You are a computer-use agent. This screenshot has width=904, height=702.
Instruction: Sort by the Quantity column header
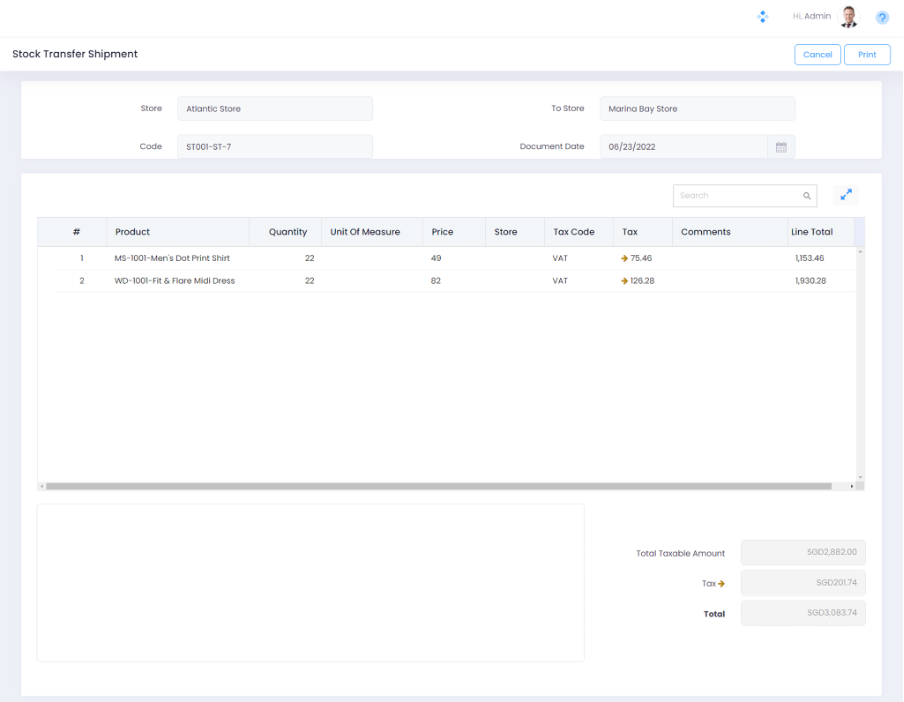pos(288,232)
